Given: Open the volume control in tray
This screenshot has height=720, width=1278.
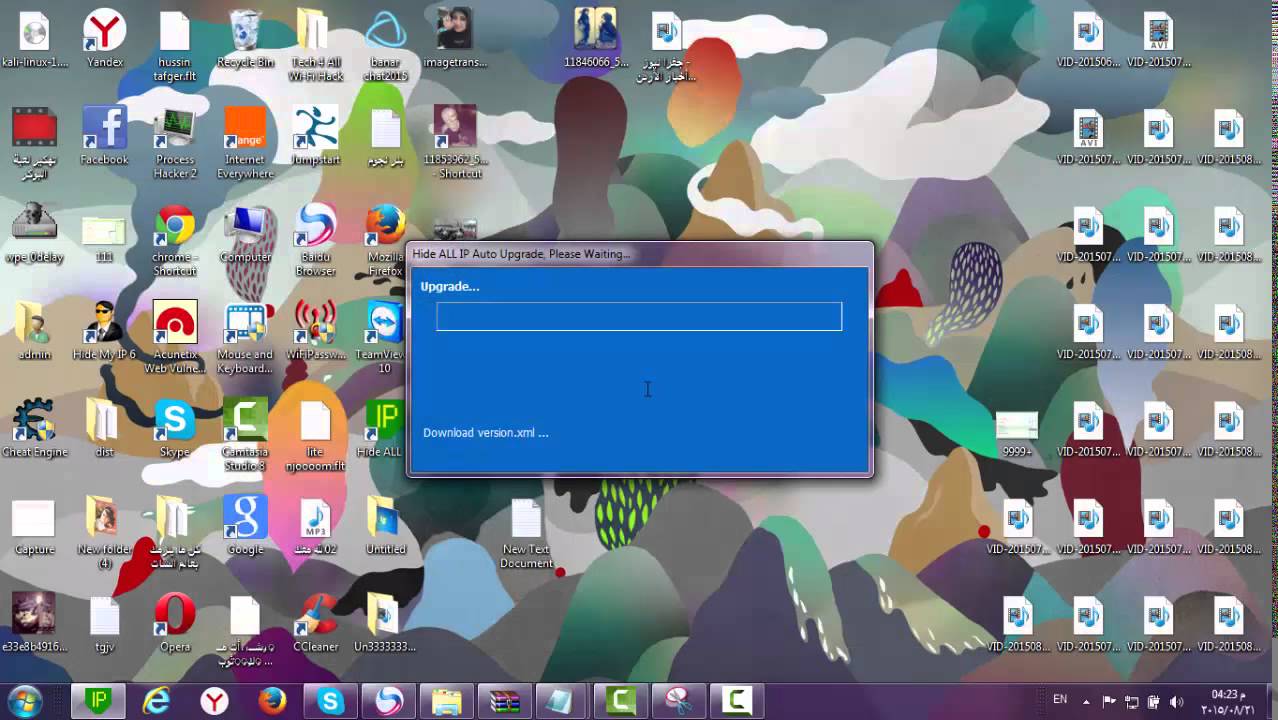Looking at the screenshot, I should click(1177, 701).
